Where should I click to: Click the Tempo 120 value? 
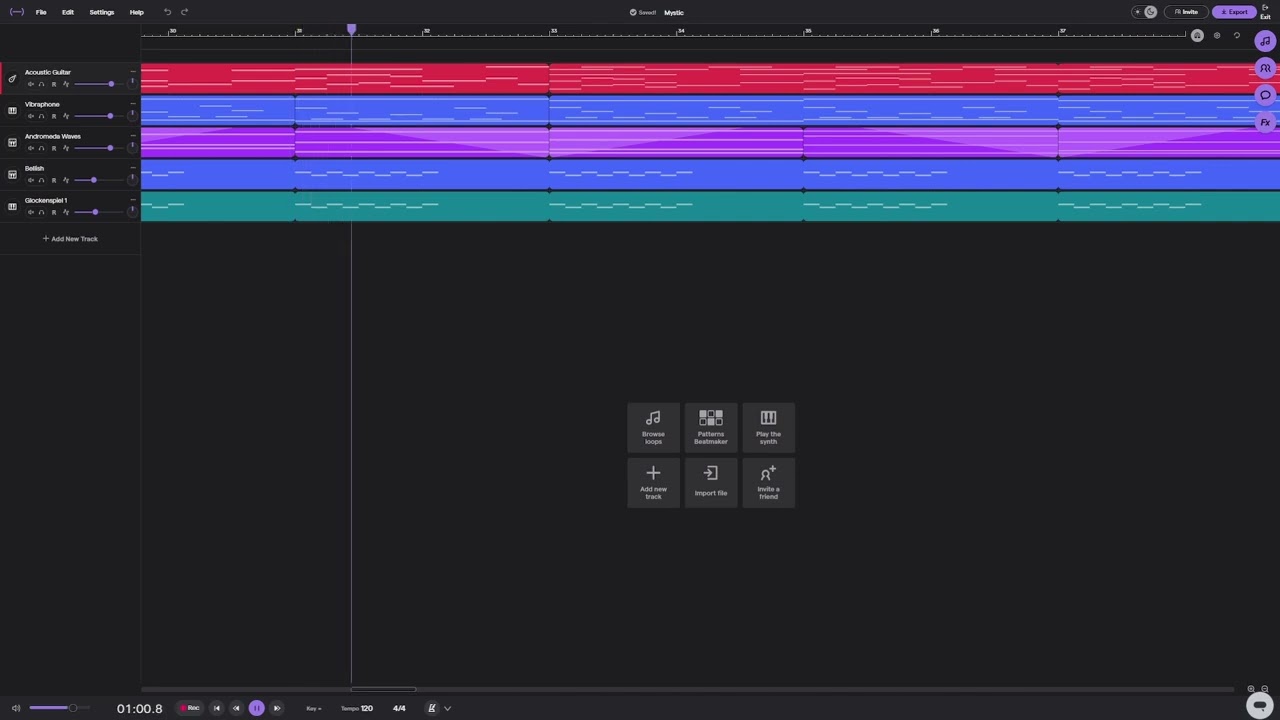(357, 708)
